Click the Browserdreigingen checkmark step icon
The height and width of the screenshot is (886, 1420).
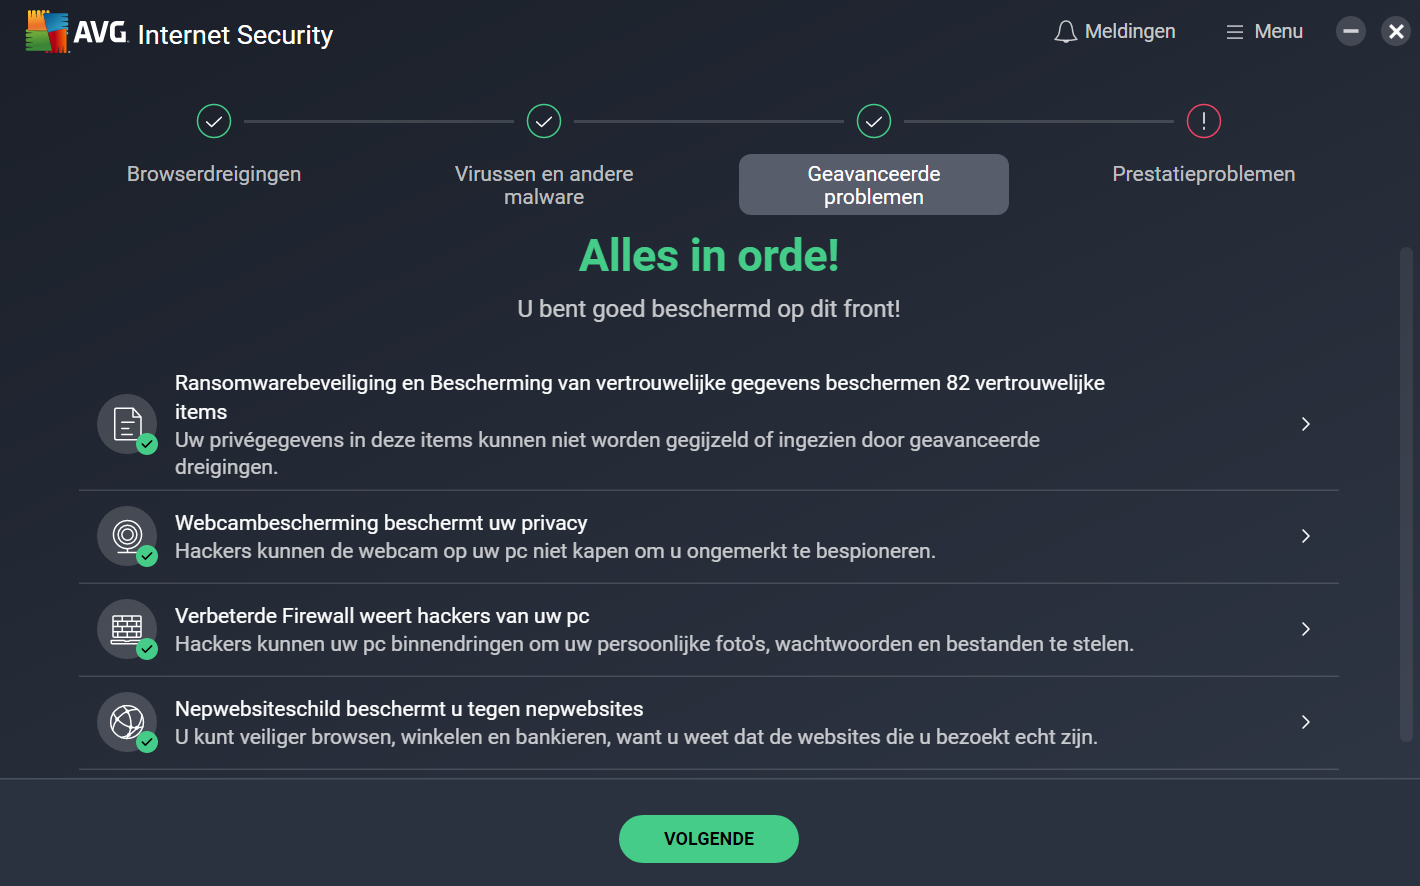coord(214,121)
